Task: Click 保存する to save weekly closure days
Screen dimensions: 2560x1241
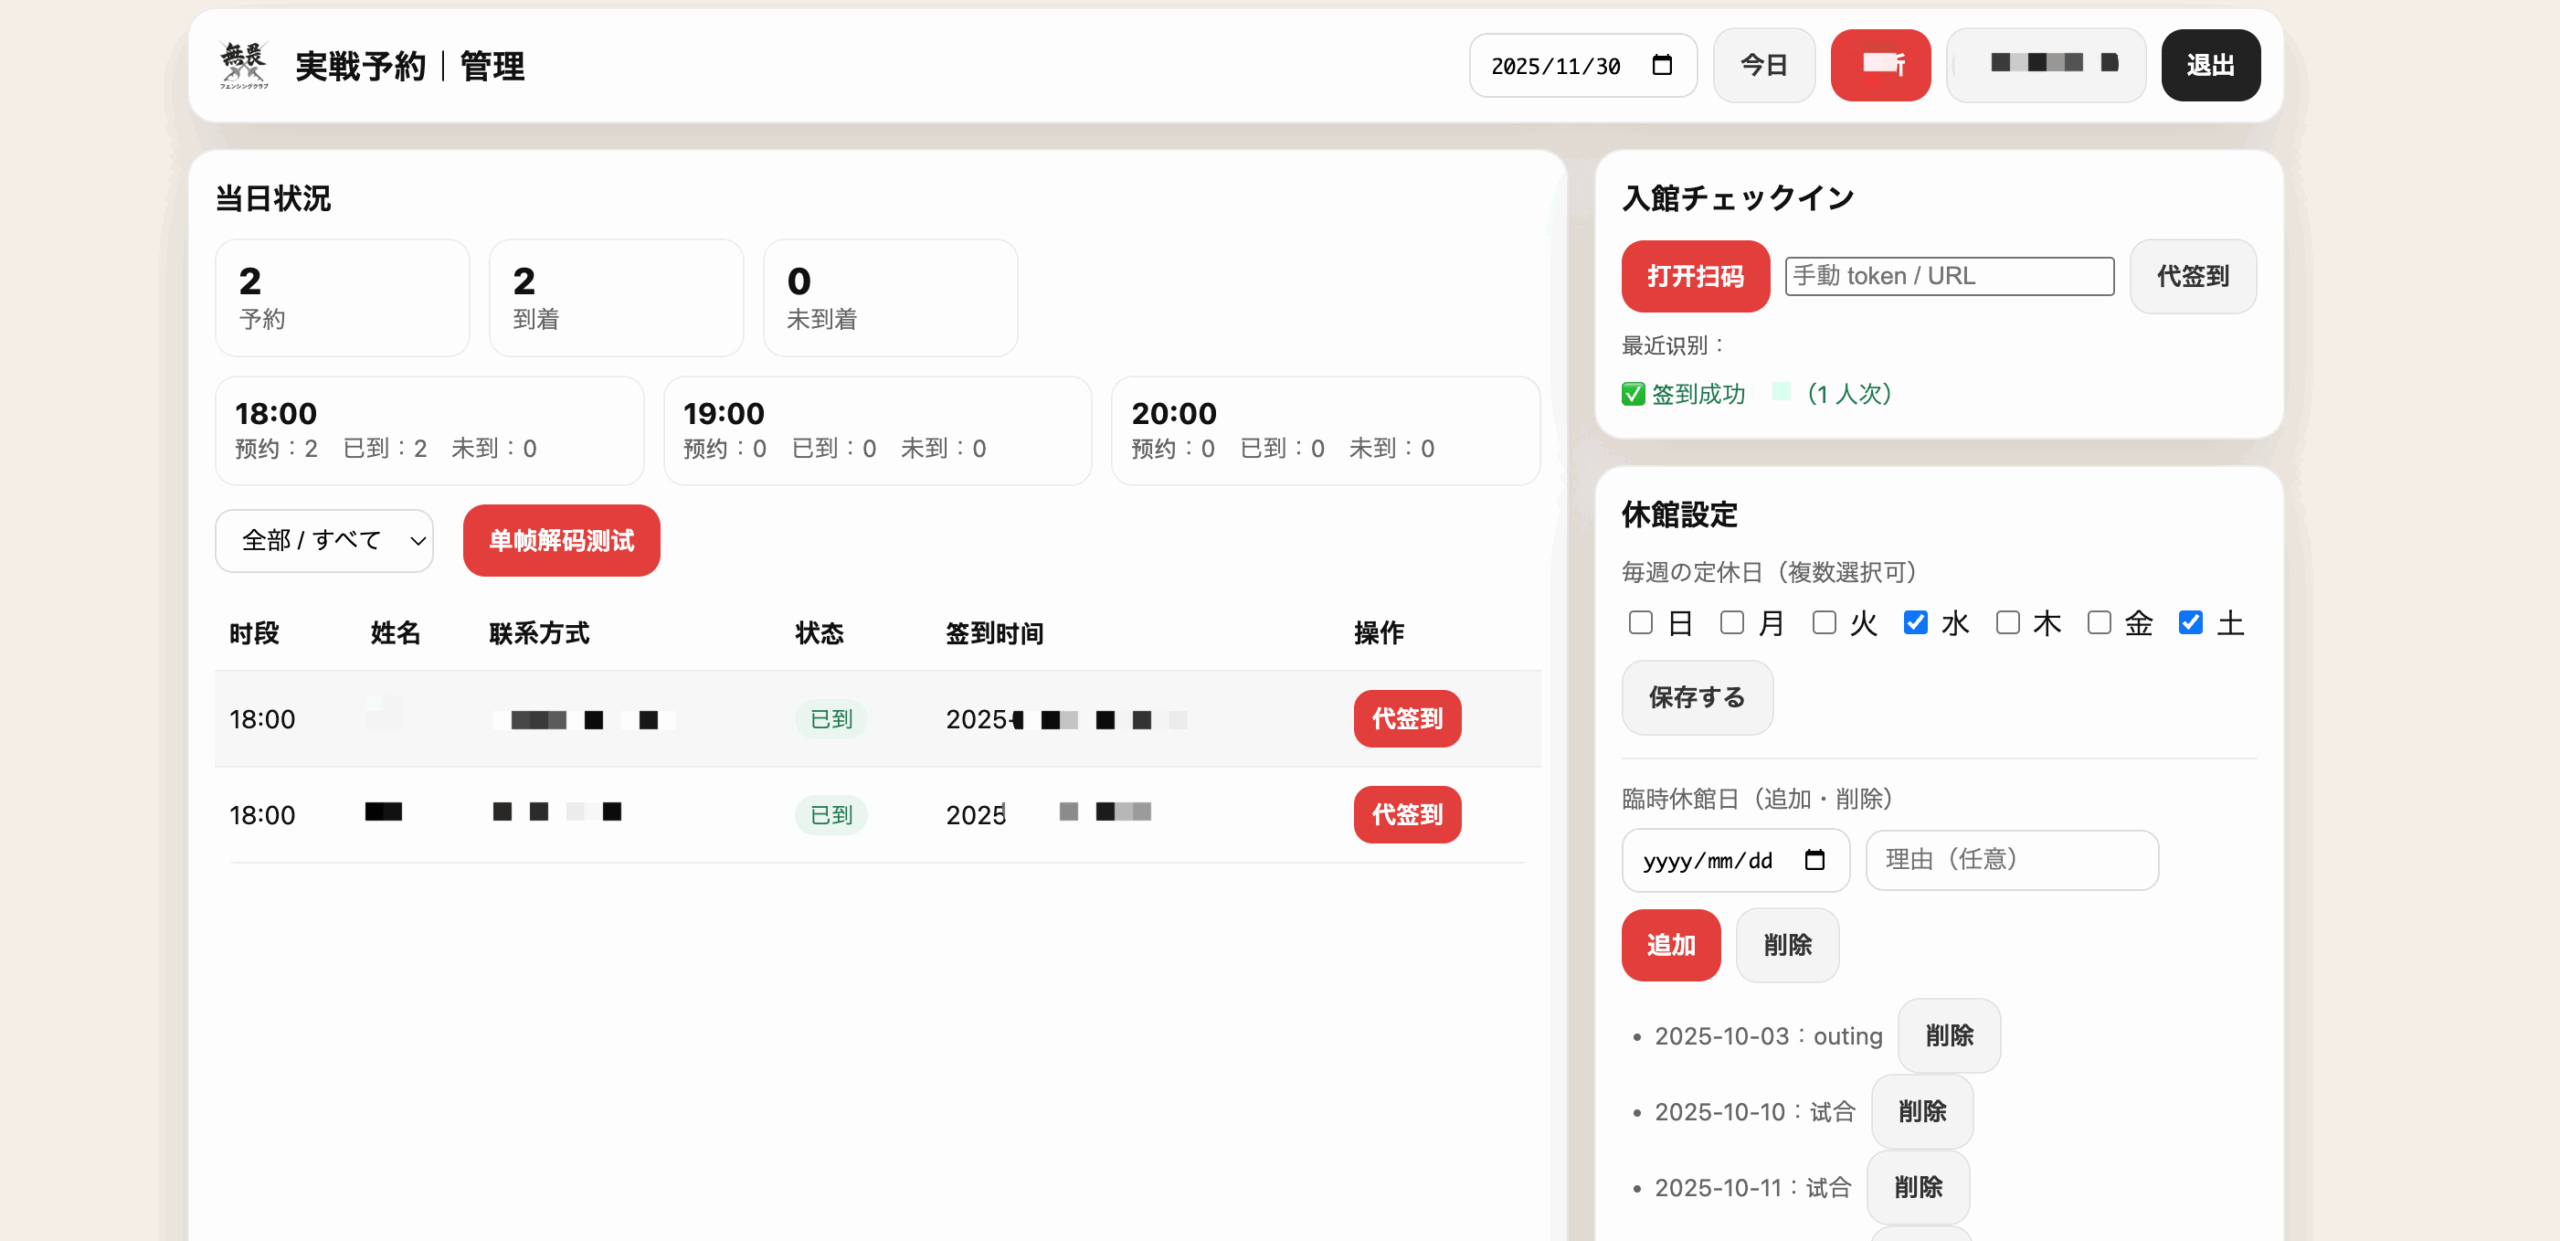Action: click(1696, 698)
